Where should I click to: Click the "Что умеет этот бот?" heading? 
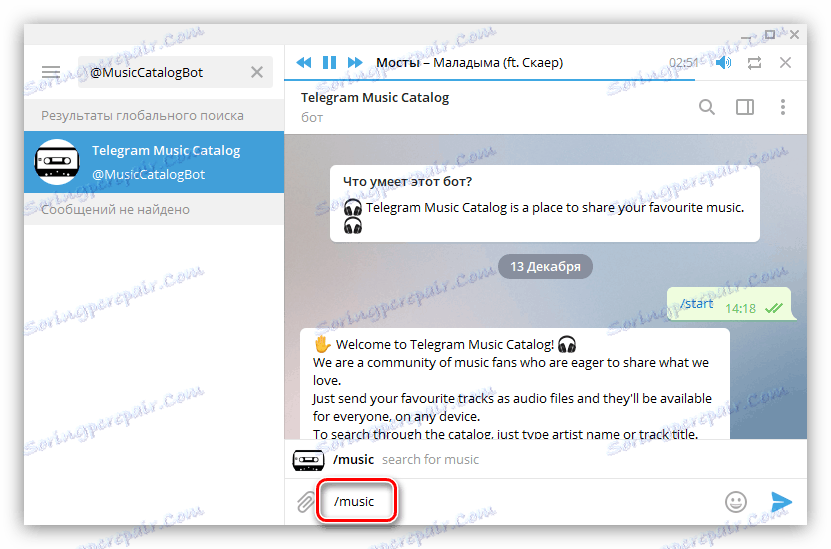[x=407, y=181]
